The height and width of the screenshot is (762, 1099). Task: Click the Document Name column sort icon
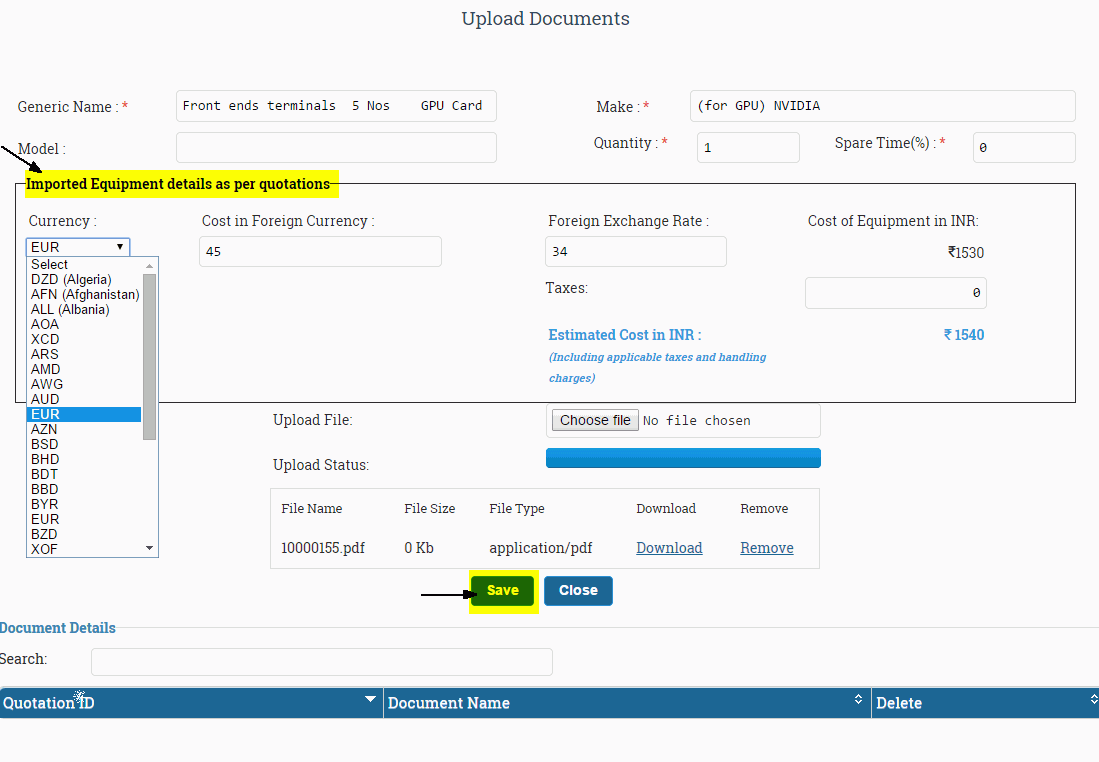pos(858,700)
